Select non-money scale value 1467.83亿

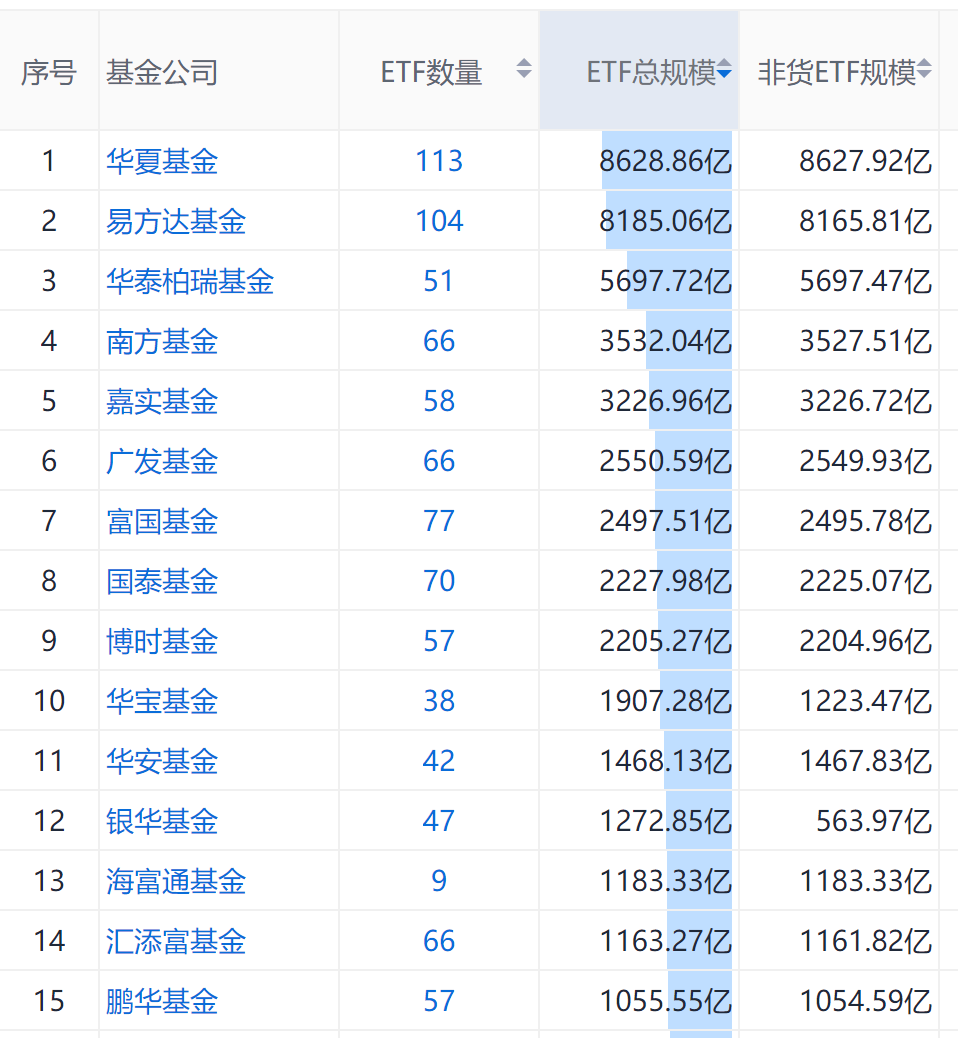pyautogui.click(x=866, y=761)
